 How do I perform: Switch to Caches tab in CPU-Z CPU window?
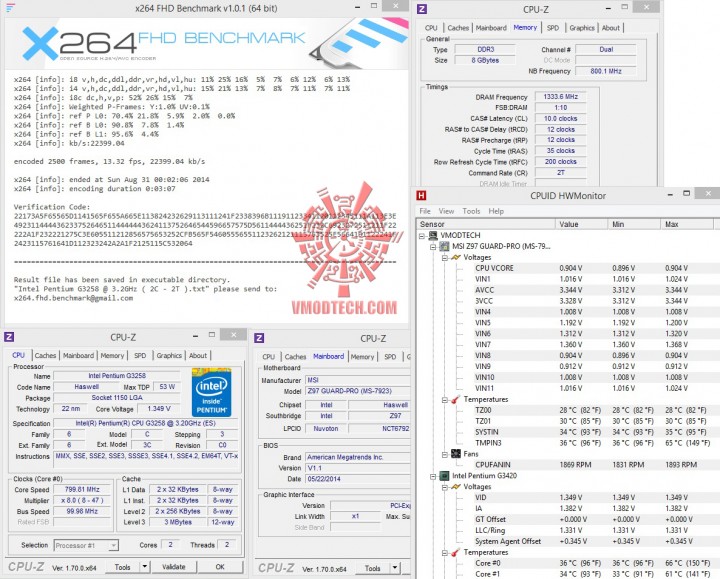coord(45,355)
